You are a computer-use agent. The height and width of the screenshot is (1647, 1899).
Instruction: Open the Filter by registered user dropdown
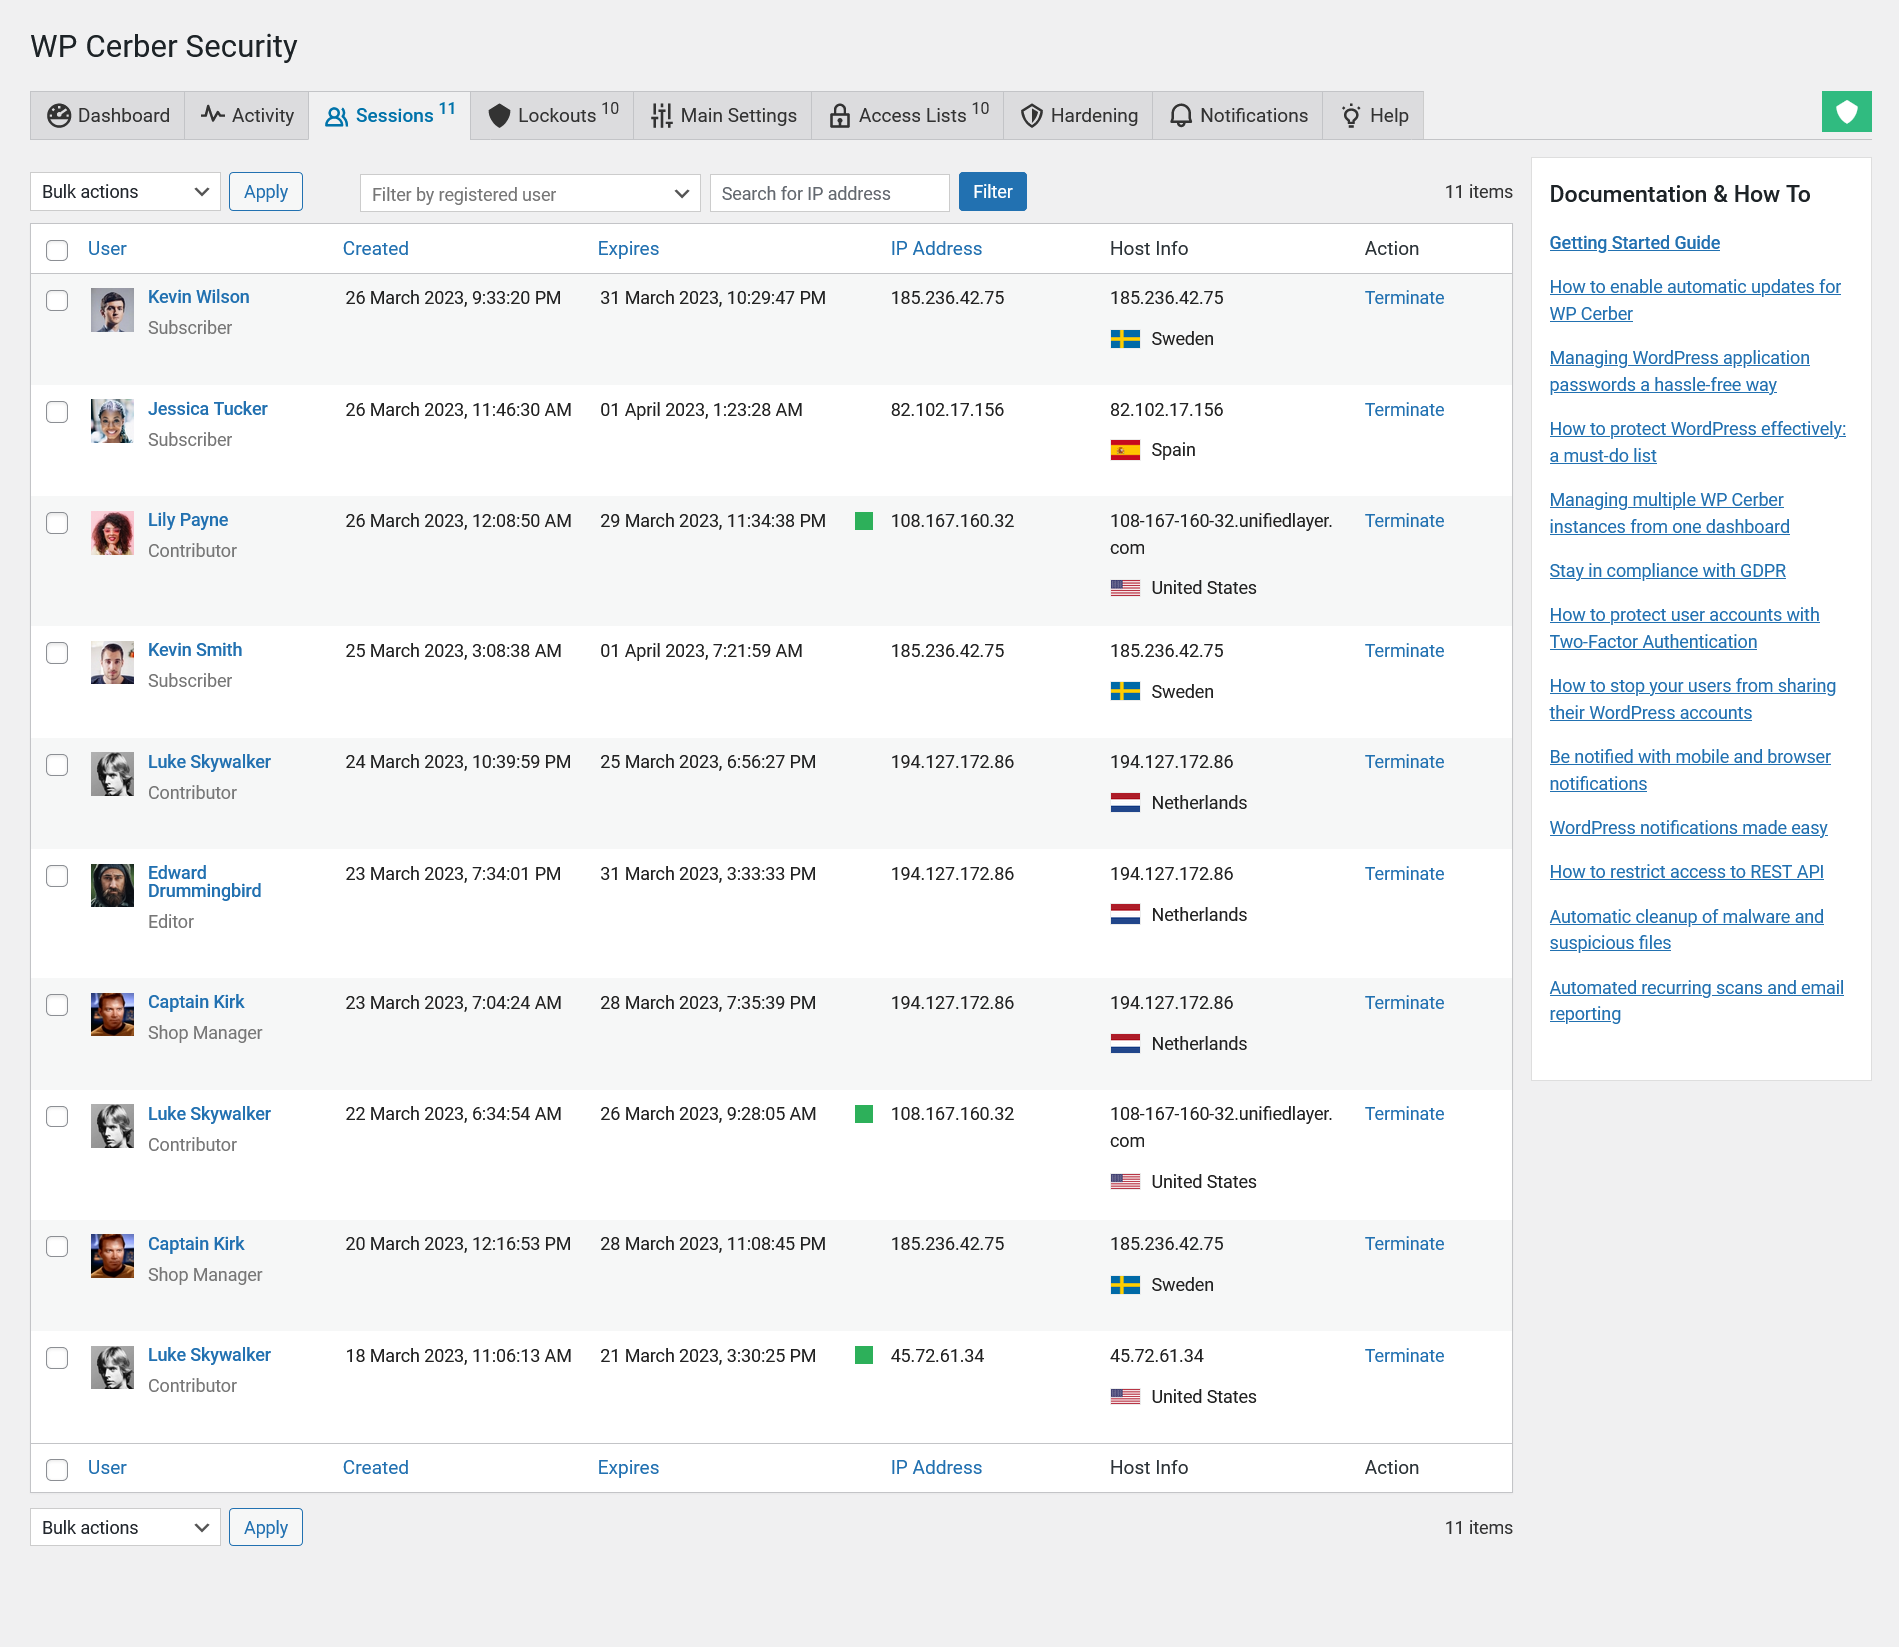529,193
